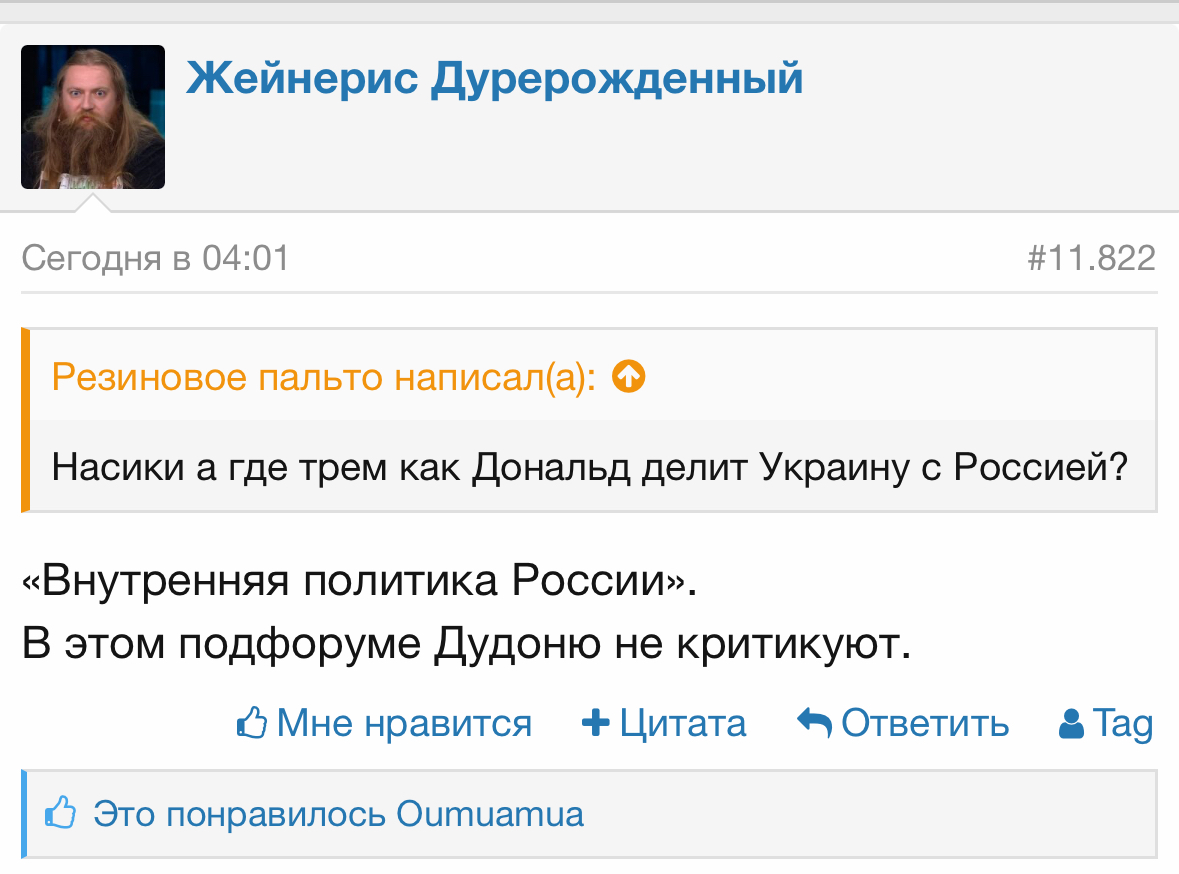Screen dimensions: 1179x874
Task: Open Oumuamua's profile from the likes bar
Action: coord(490,814)
